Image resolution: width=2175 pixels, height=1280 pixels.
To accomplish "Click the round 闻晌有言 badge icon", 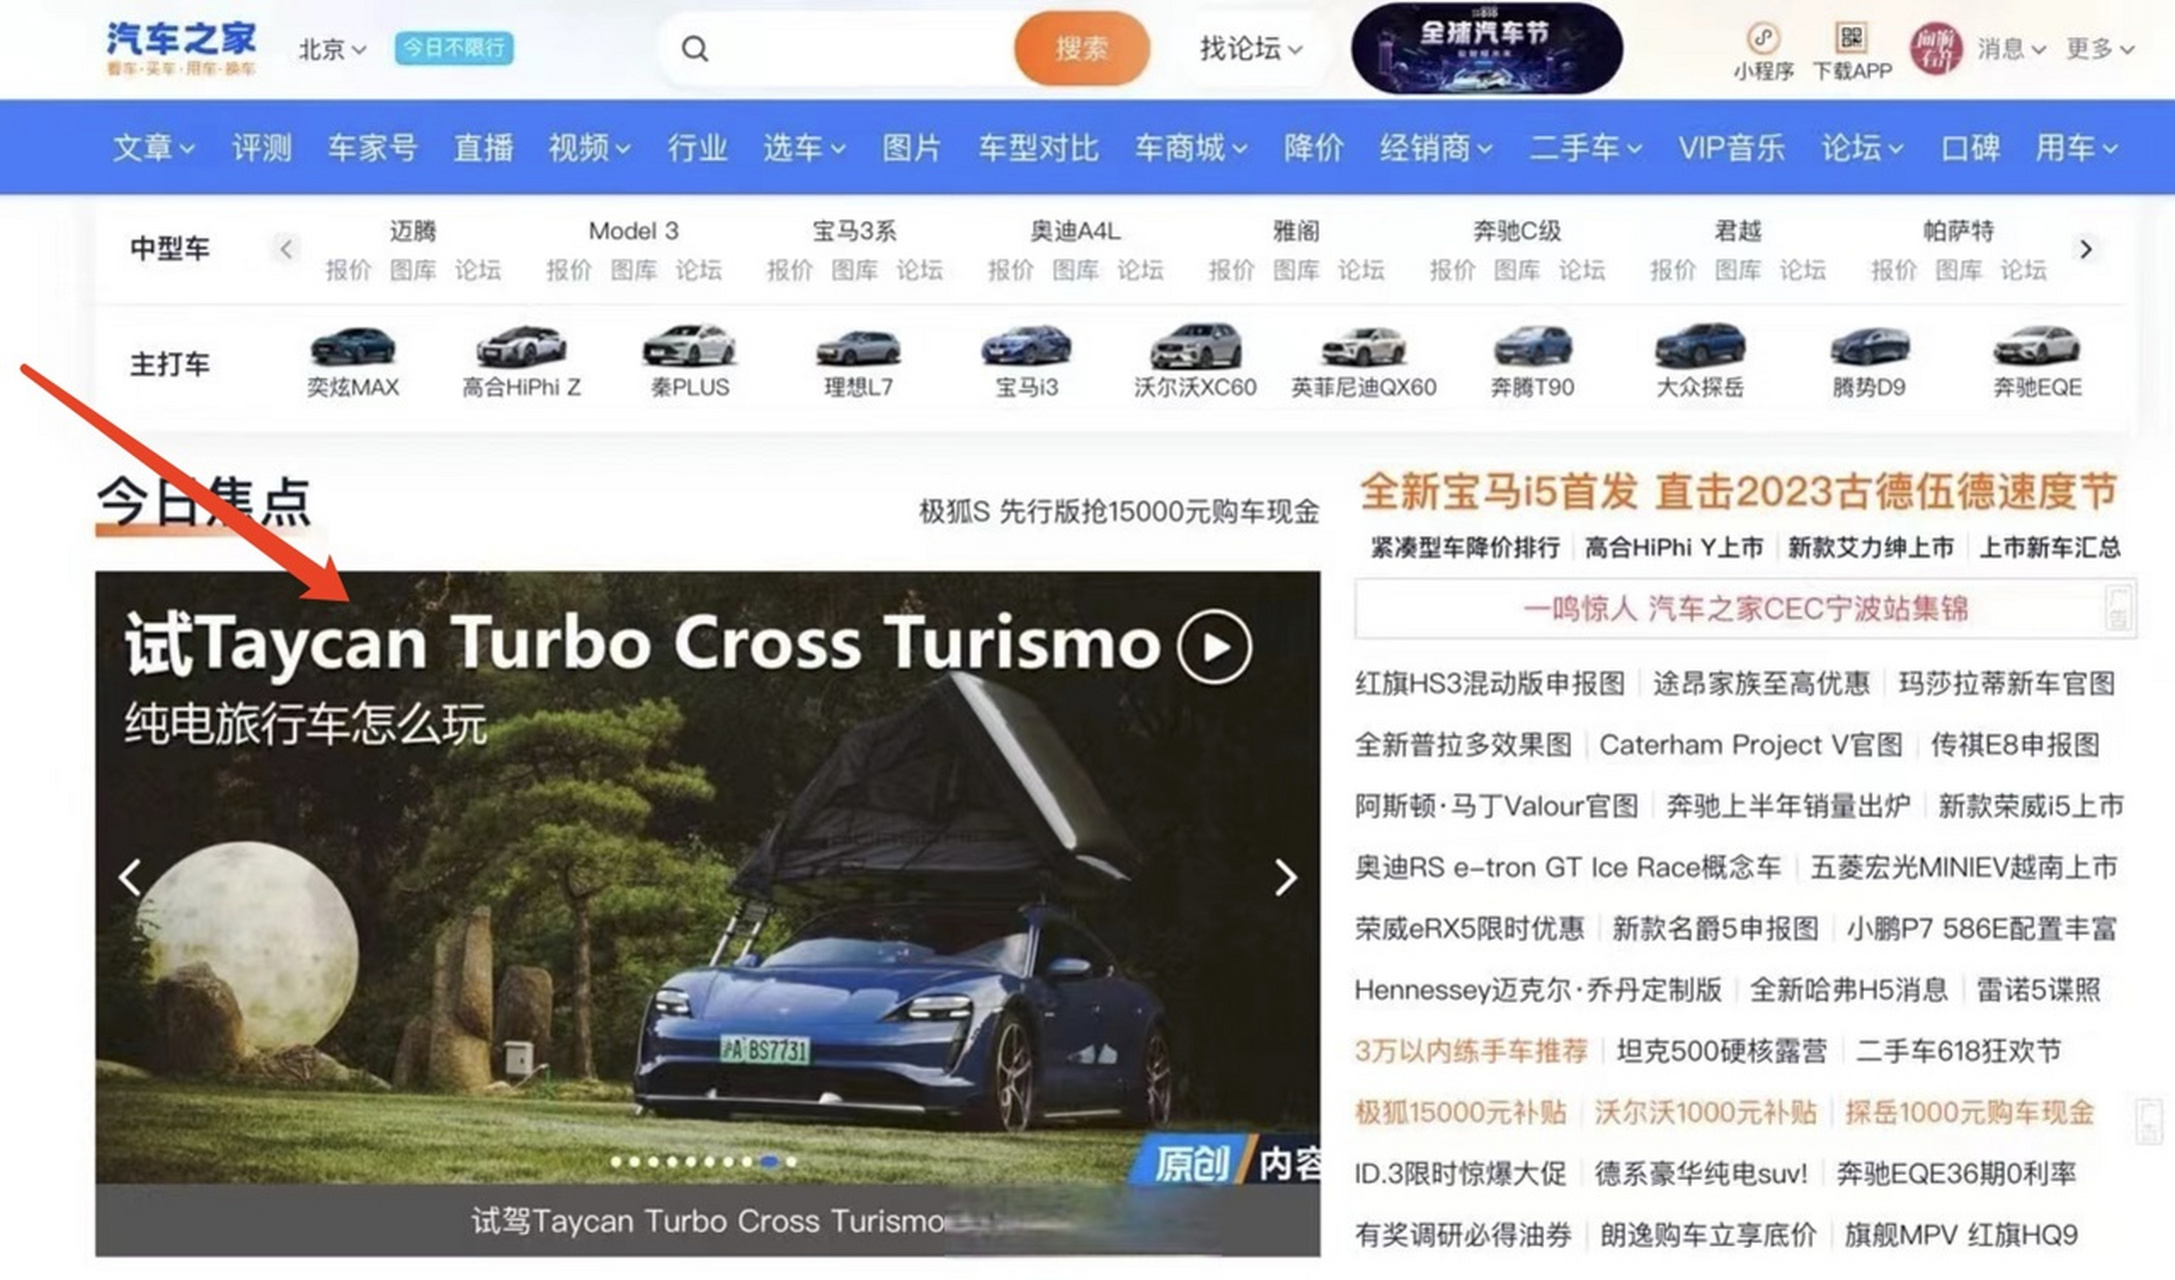I will click(1936, 47).
